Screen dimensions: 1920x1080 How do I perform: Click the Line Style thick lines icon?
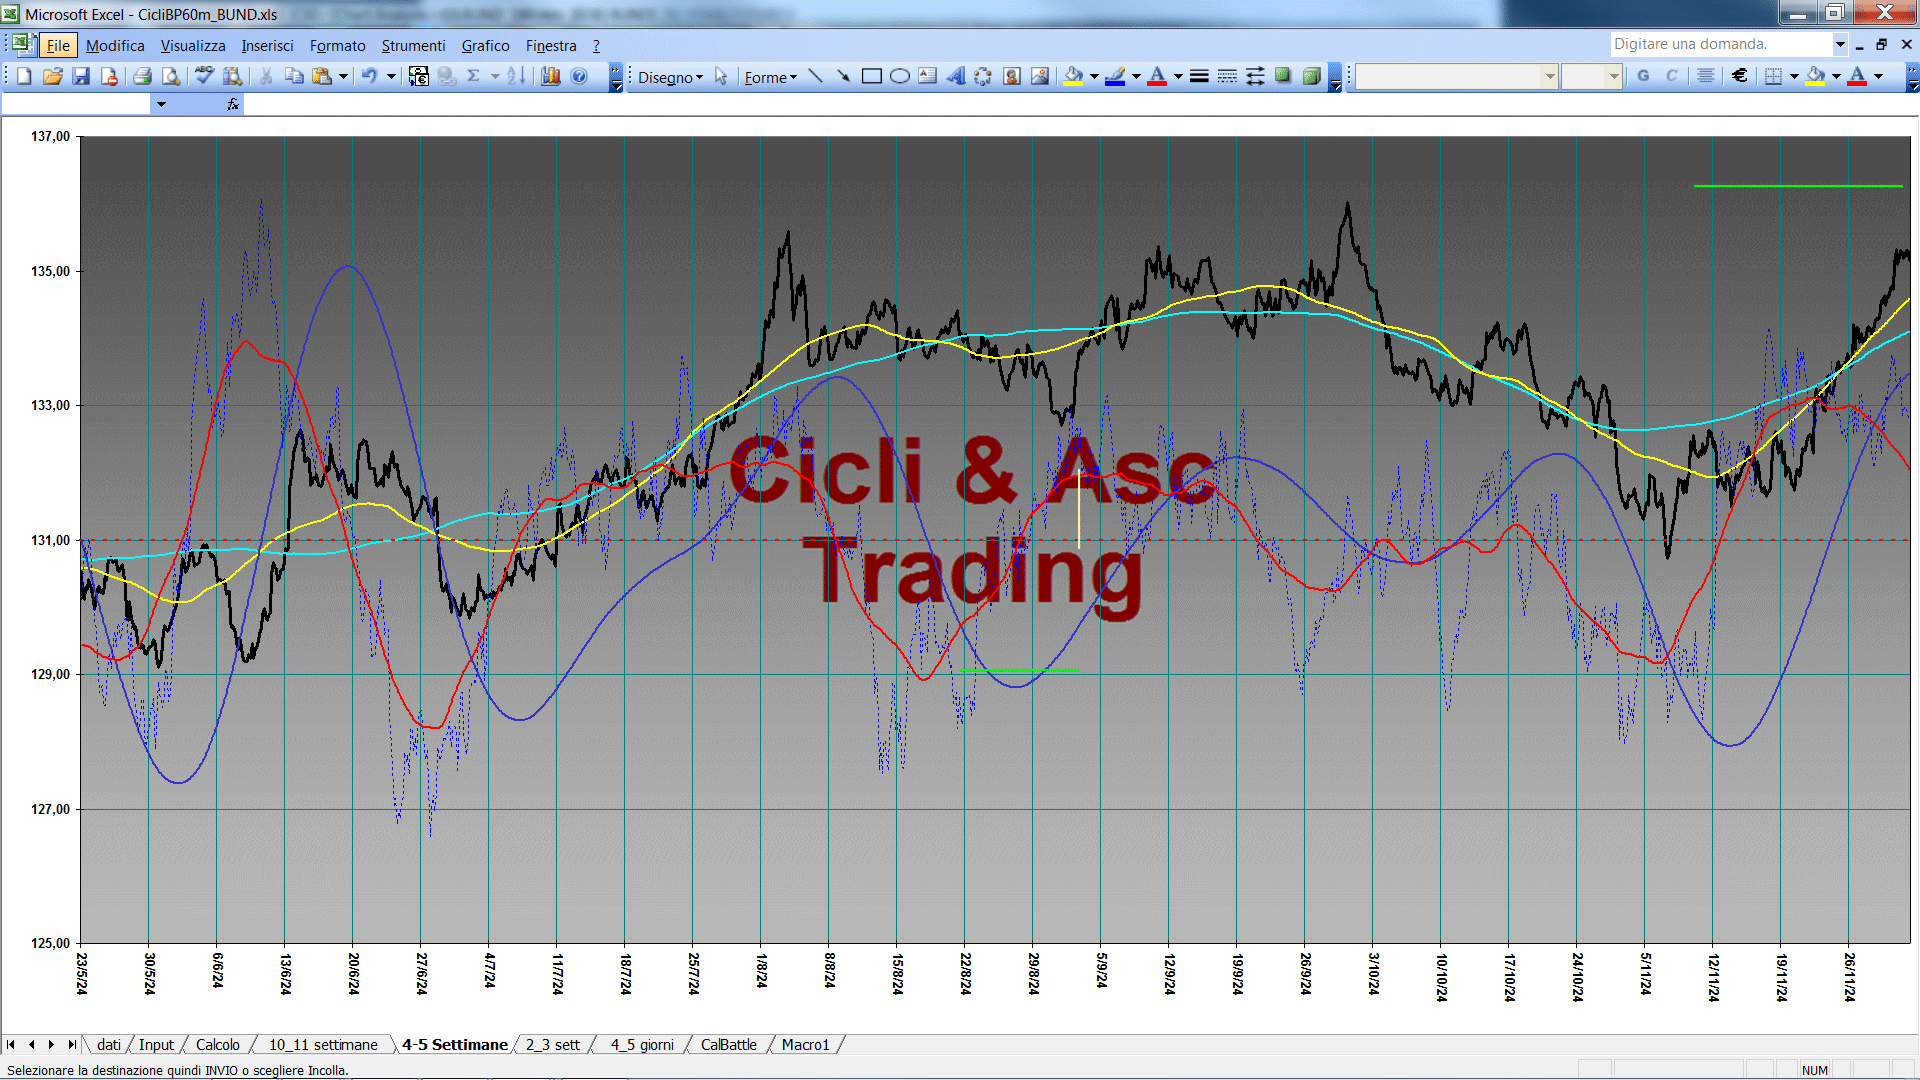pos(1199,77)
